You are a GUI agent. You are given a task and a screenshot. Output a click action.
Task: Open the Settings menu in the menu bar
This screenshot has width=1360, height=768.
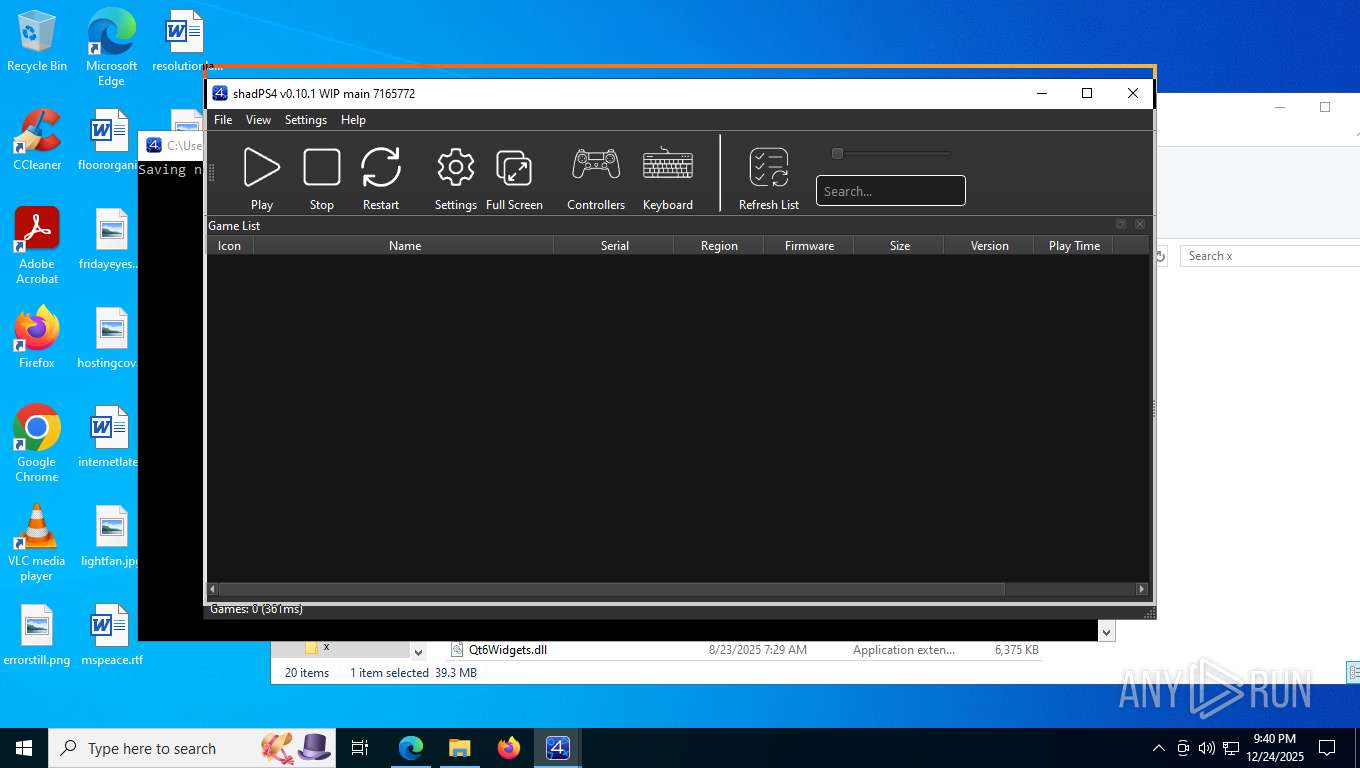tap(306, 120)
